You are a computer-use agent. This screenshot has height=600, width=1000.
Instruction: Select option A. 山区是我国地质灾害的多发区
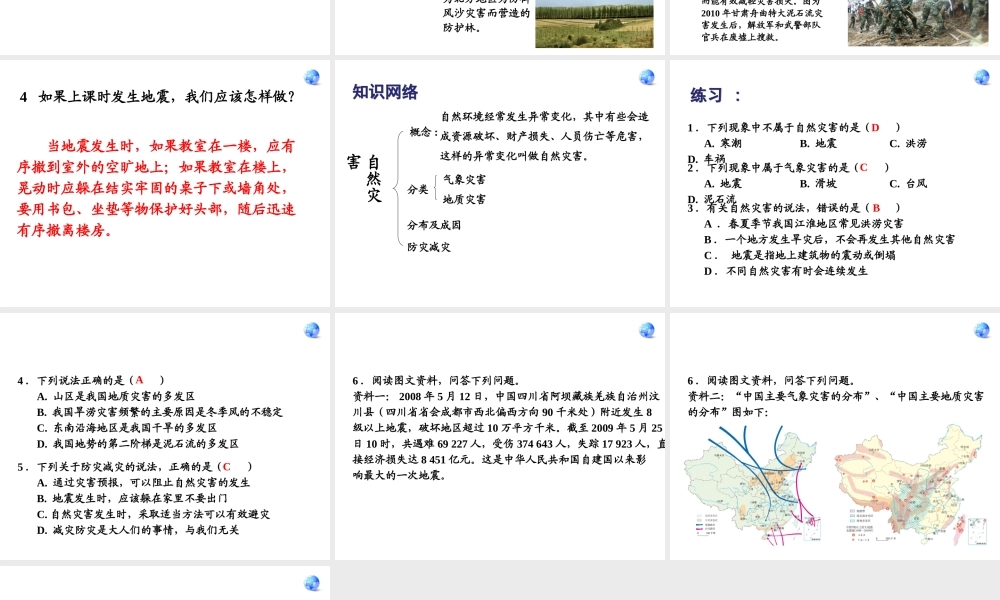[x=116, y=397]
